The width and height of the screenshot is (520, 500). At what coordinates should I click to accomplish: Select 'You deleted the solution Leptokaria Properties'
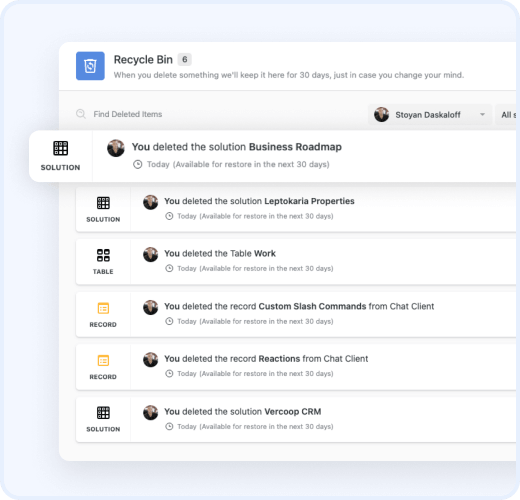tap(259, 201)
